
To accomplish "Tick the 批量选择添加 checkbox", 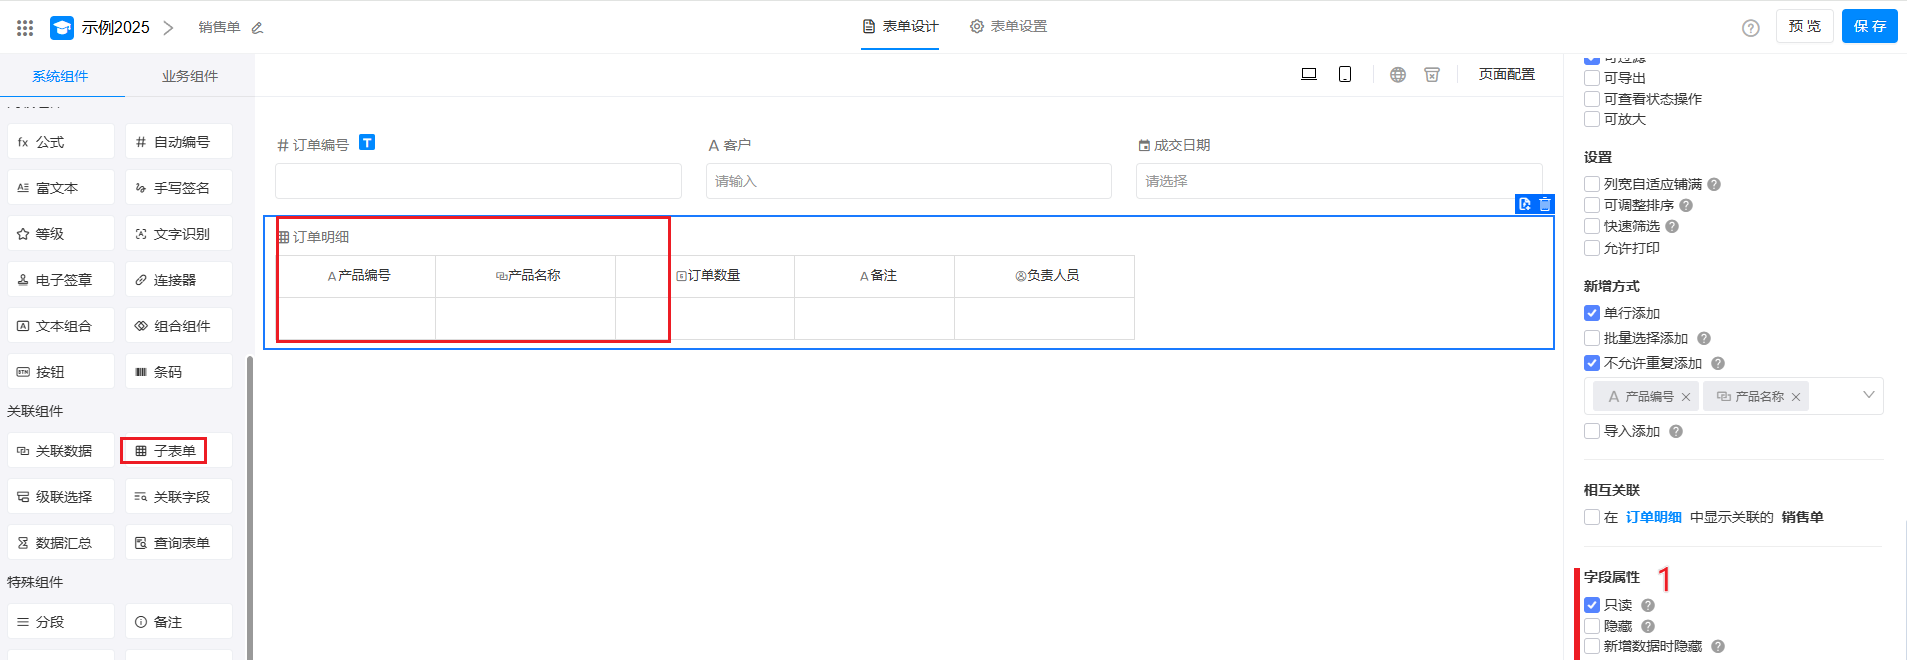I will pos(1592,338).
